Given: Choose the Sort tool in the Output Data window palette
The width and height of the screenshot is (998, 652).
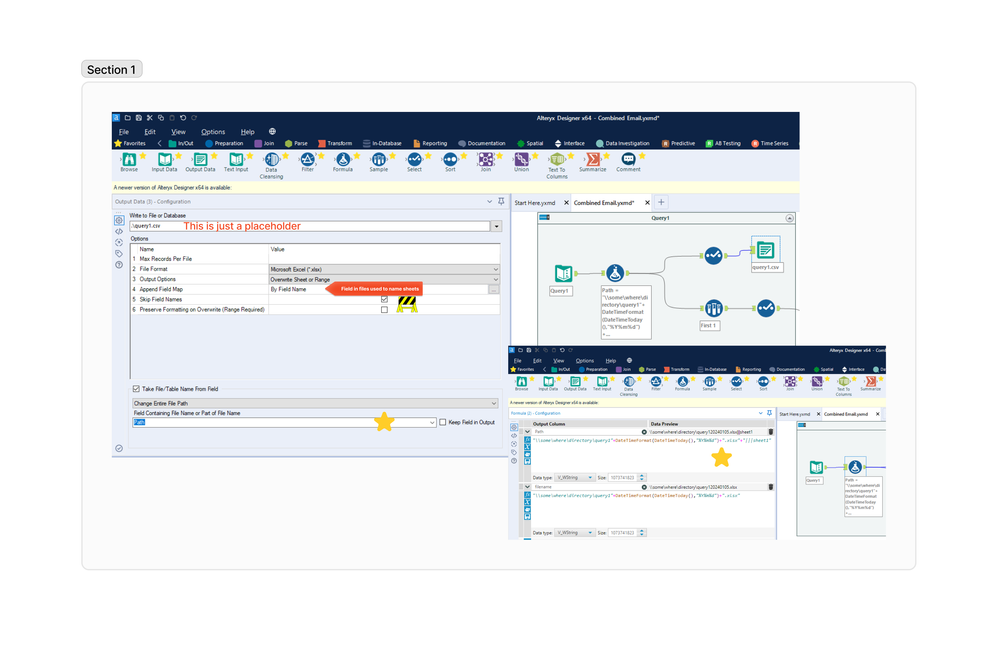Looking at the screenshot, I should click(450, 162).
